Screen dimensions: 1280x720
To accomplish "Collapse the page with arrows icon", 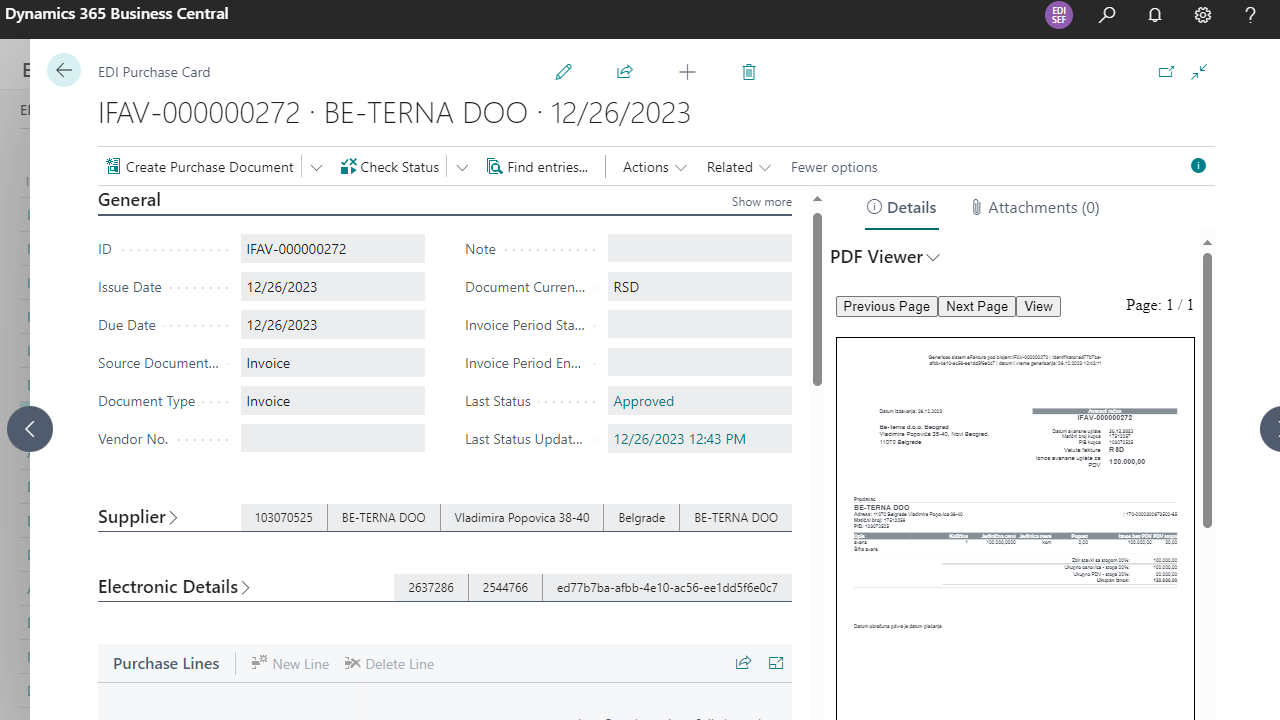I will pos(1200,72).
